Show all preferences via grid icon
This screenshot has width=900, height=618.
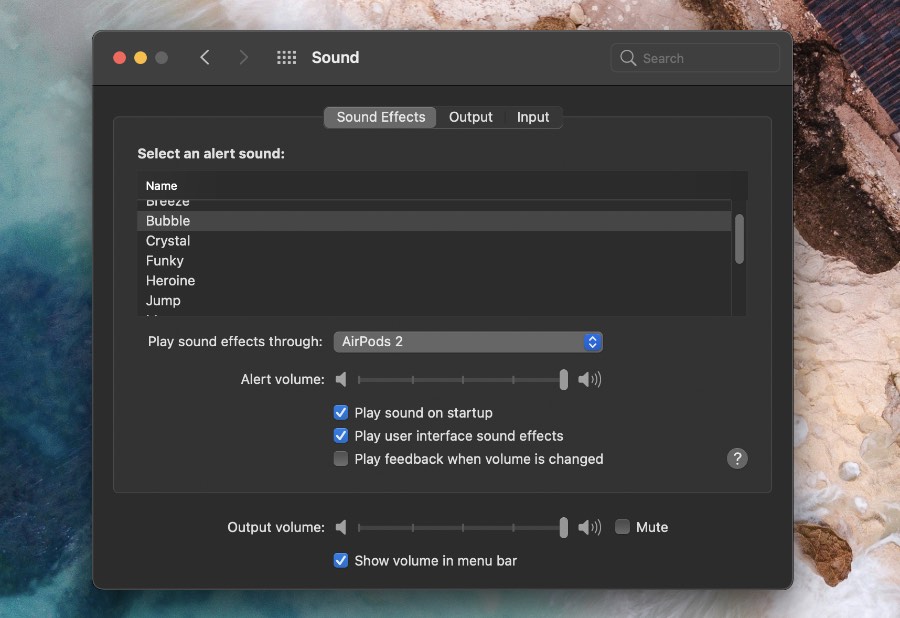pyautogui.click(x=286, y=57)
